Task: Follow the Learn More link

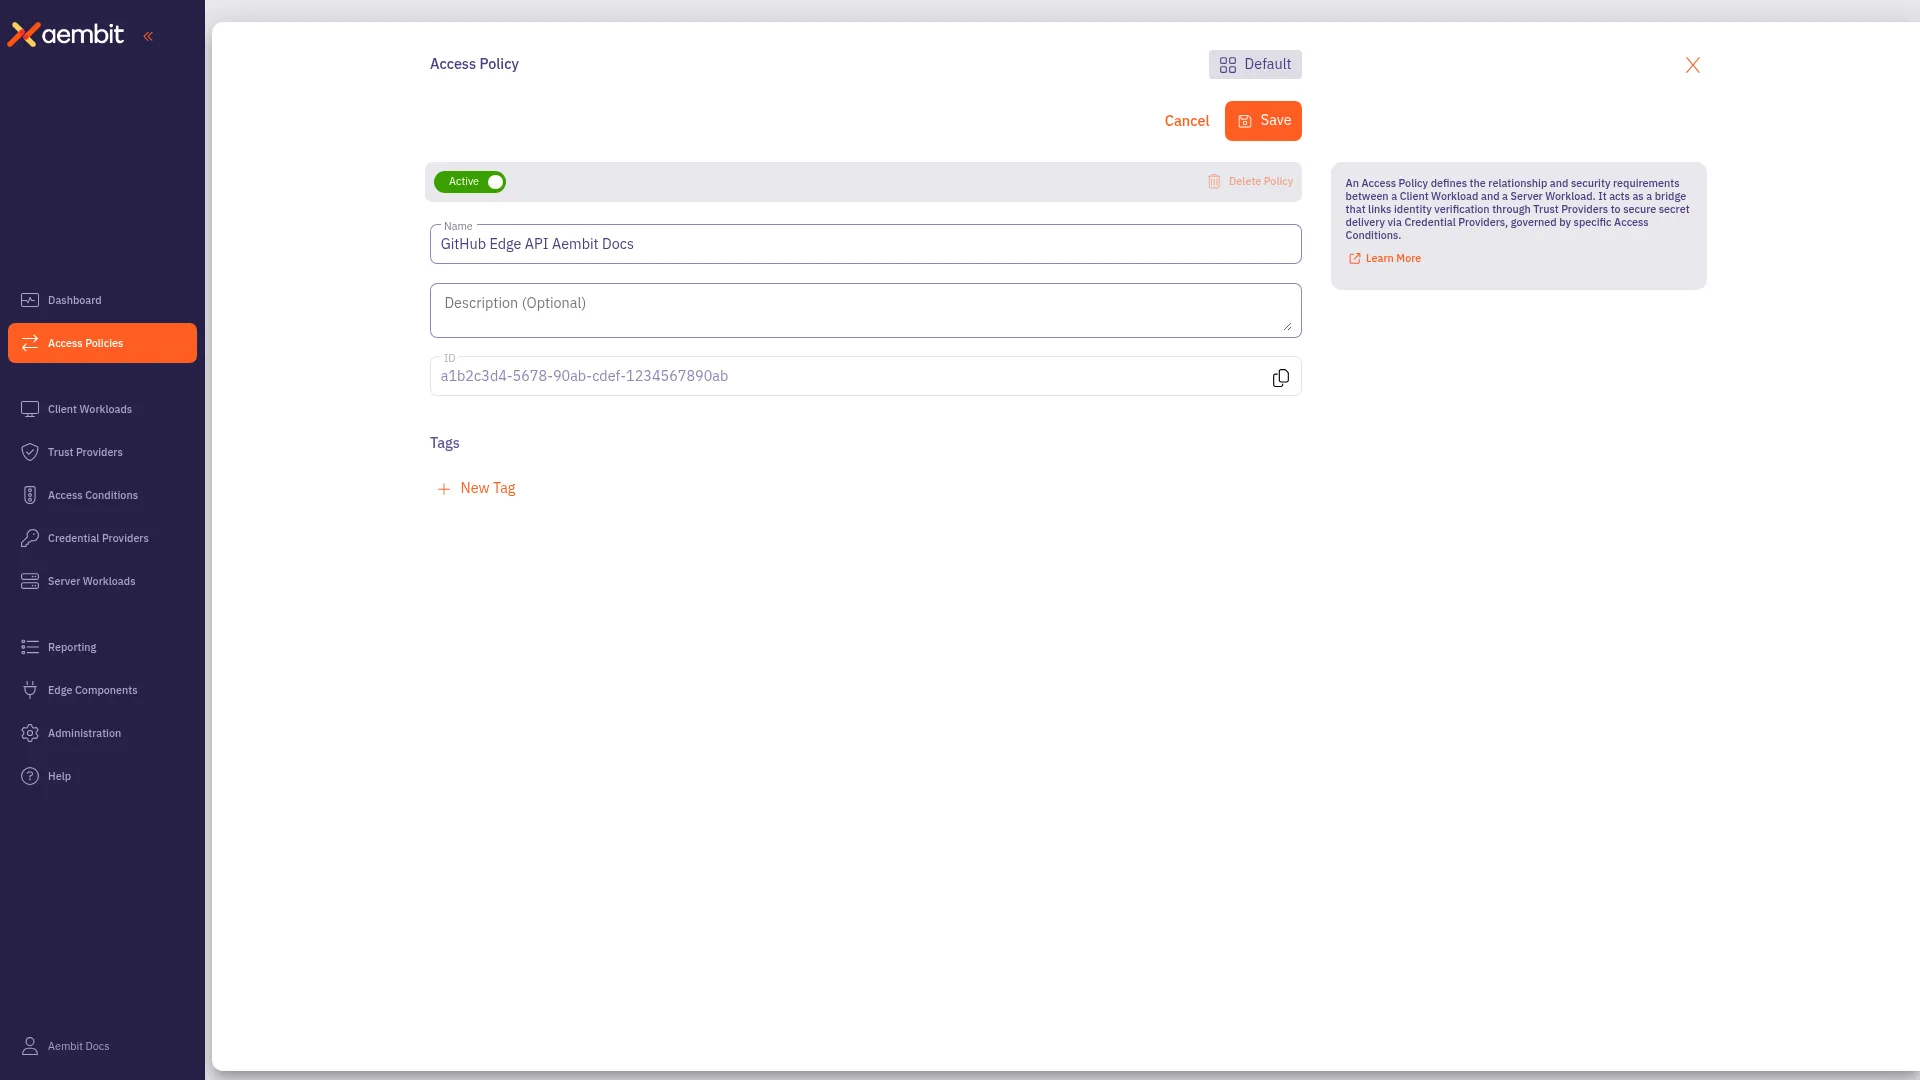Action: (x=1385, y=259)
